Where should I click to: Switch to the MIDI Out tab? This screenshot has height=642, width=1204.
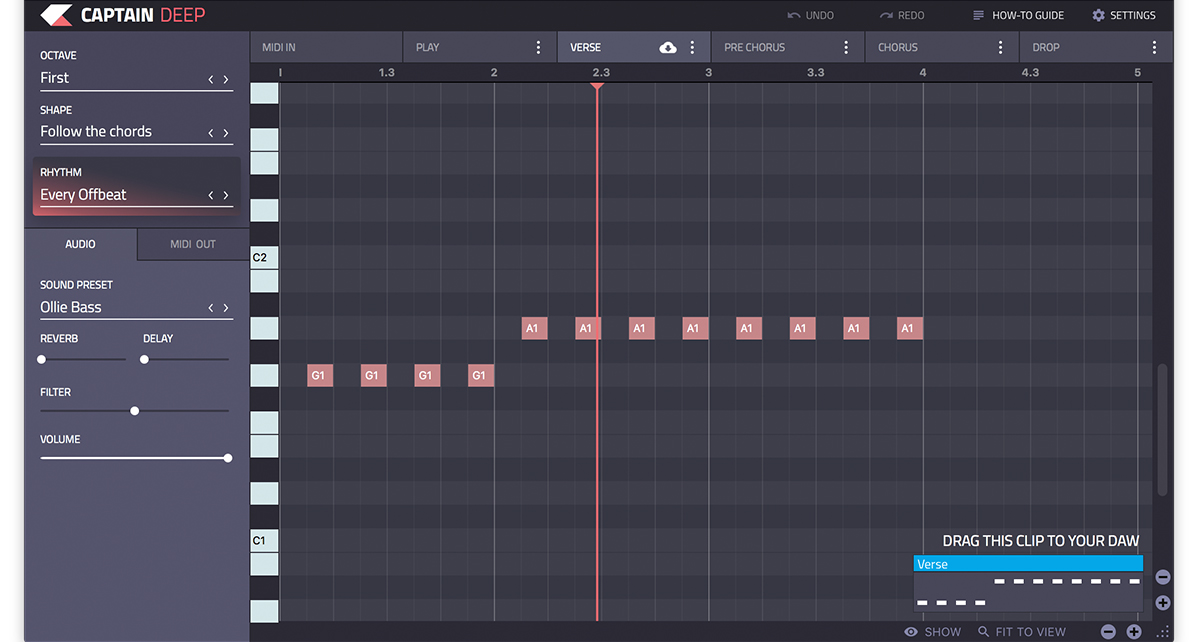click(x=192, y=243)
